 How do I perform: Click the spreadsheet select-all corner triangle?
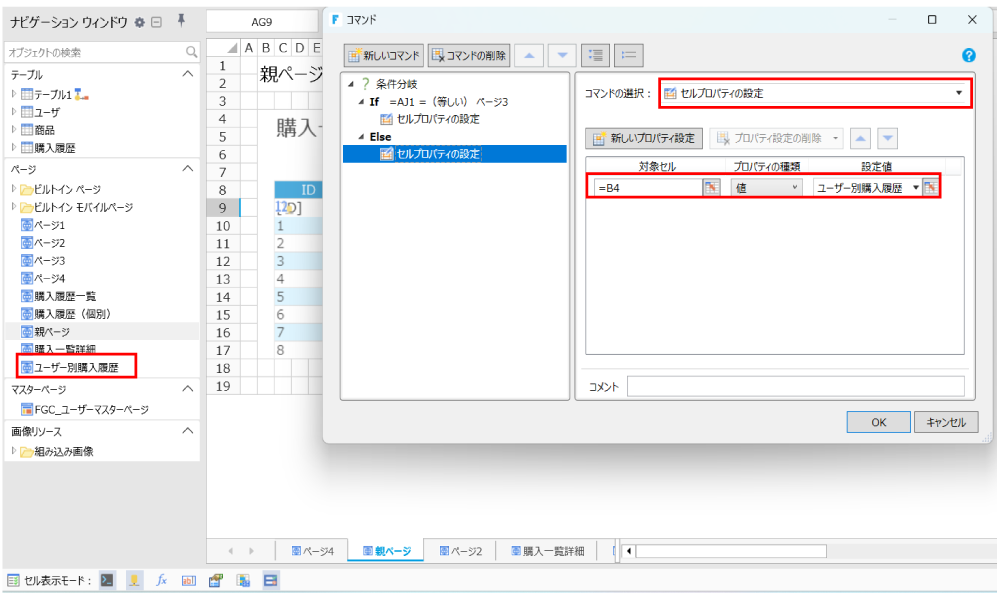[232, 48]
